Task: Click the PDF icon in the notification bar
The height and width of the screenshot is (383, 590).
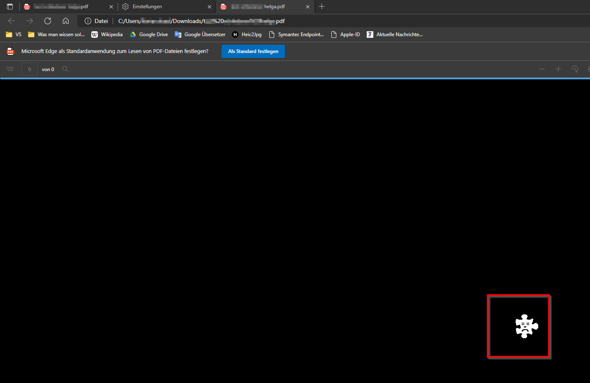Action: (11, 51)
